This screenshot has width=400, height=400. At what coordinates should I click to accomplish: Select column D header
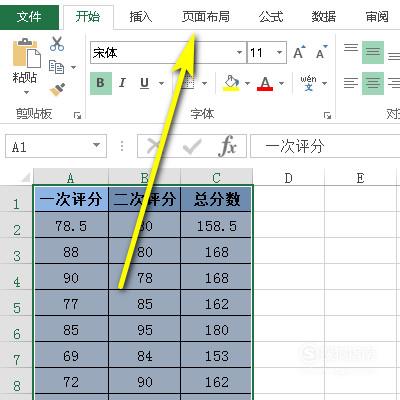pos(289,177)
